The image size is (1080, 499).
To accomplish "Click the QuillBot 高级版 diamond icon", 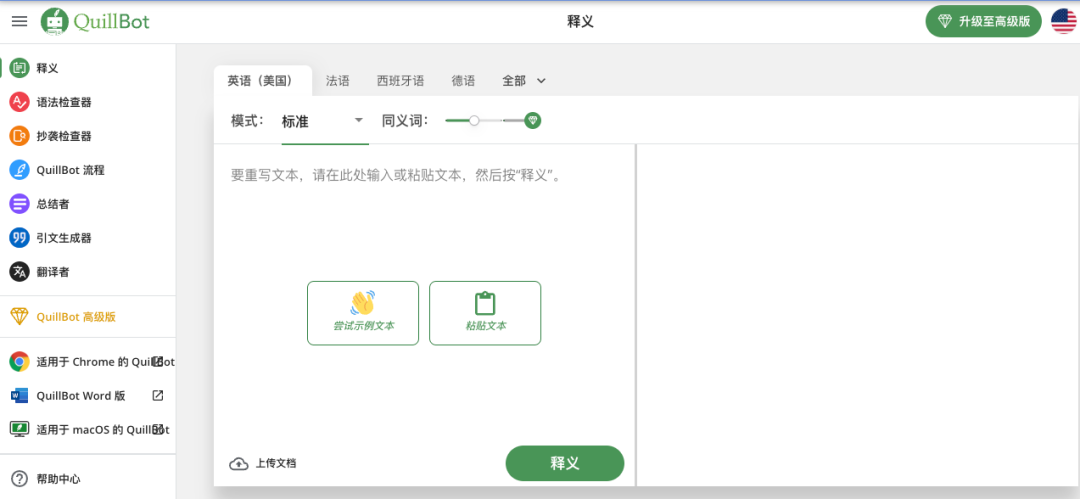I will coord(19,317).
